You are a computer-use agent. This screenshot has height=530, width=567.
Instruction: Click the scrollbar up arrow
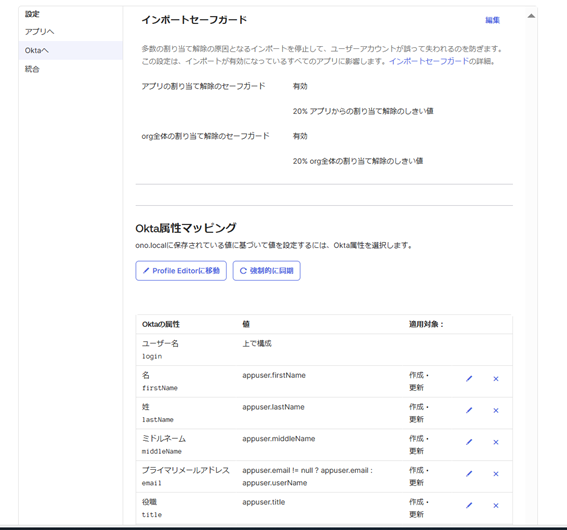pyautogui.click(x=531, y=16)
